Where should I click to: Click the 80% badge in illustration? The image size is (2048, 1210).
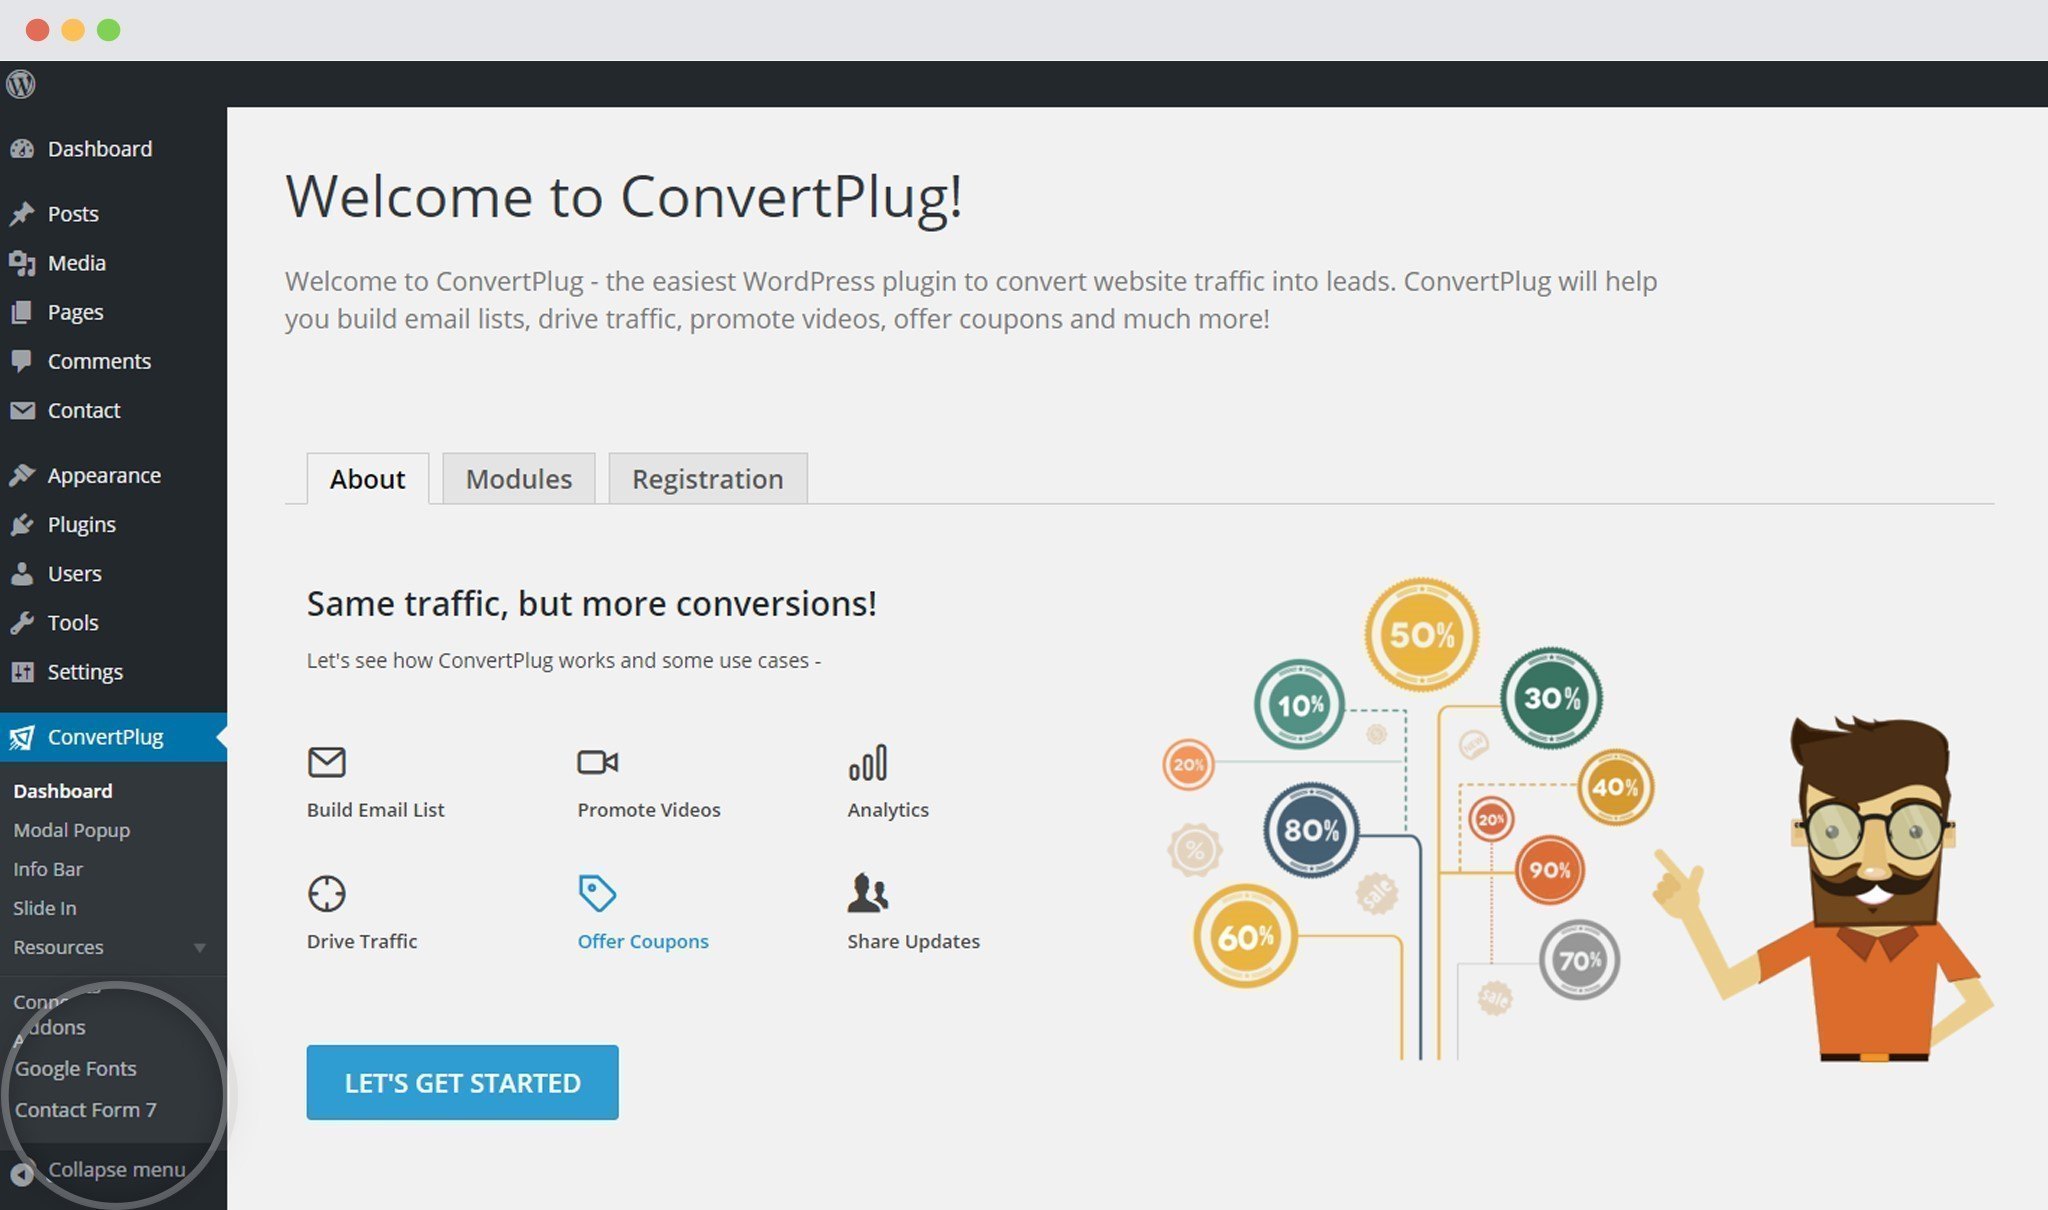1310,829
